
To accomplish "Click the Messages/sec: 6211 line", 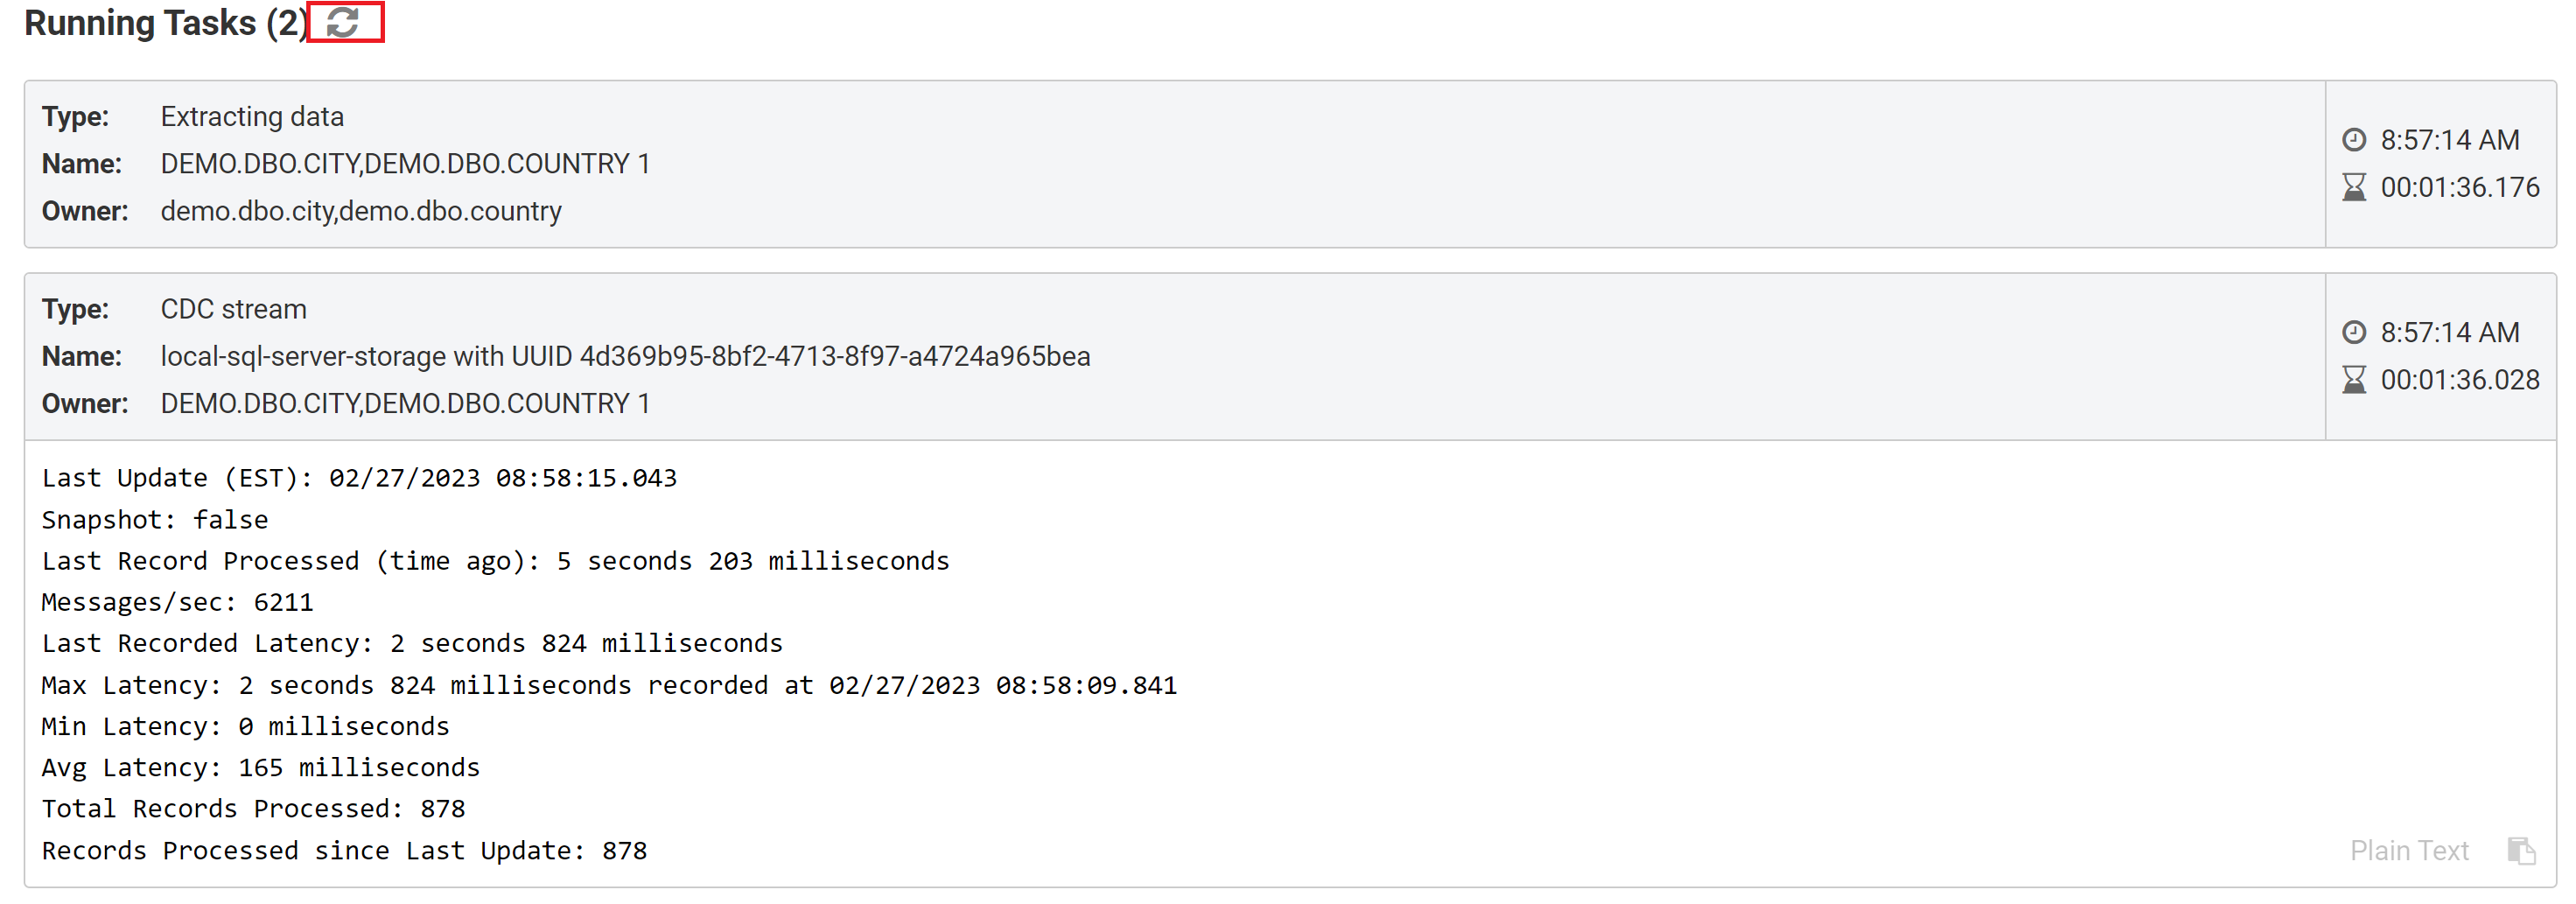I will point(177,602).
